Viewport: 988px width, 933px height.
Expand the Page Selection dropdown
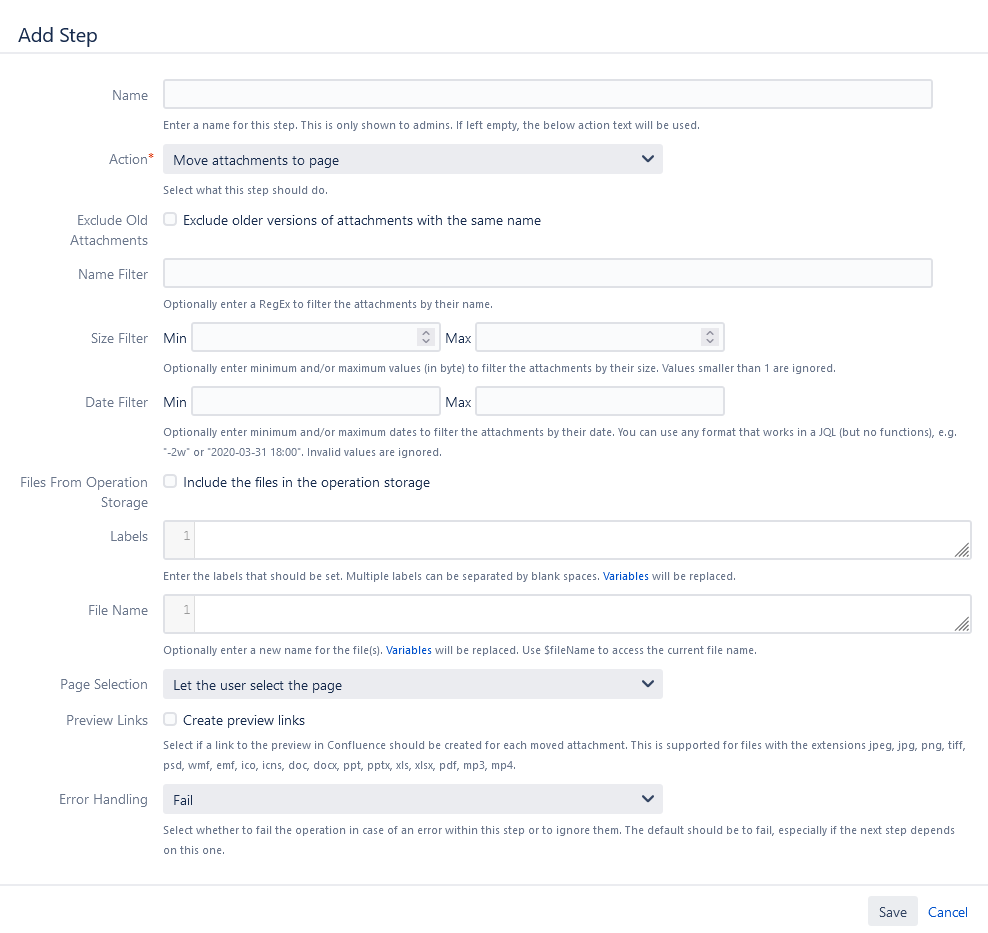point(412,685)
